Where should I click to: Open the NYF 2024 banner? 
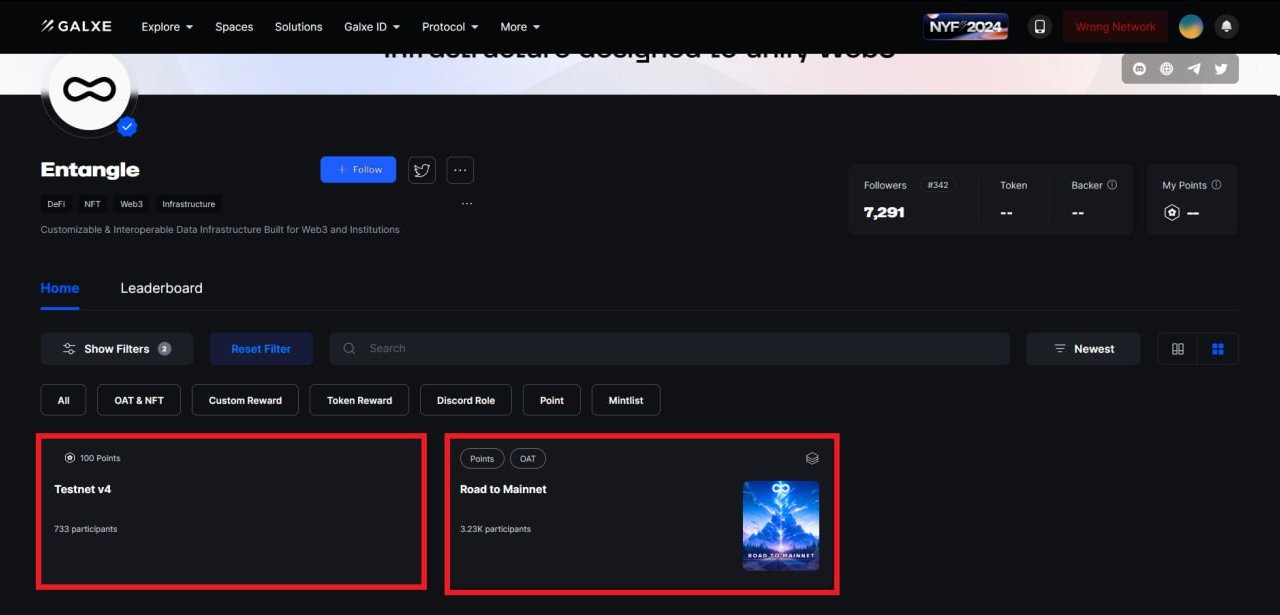(965, 27)
